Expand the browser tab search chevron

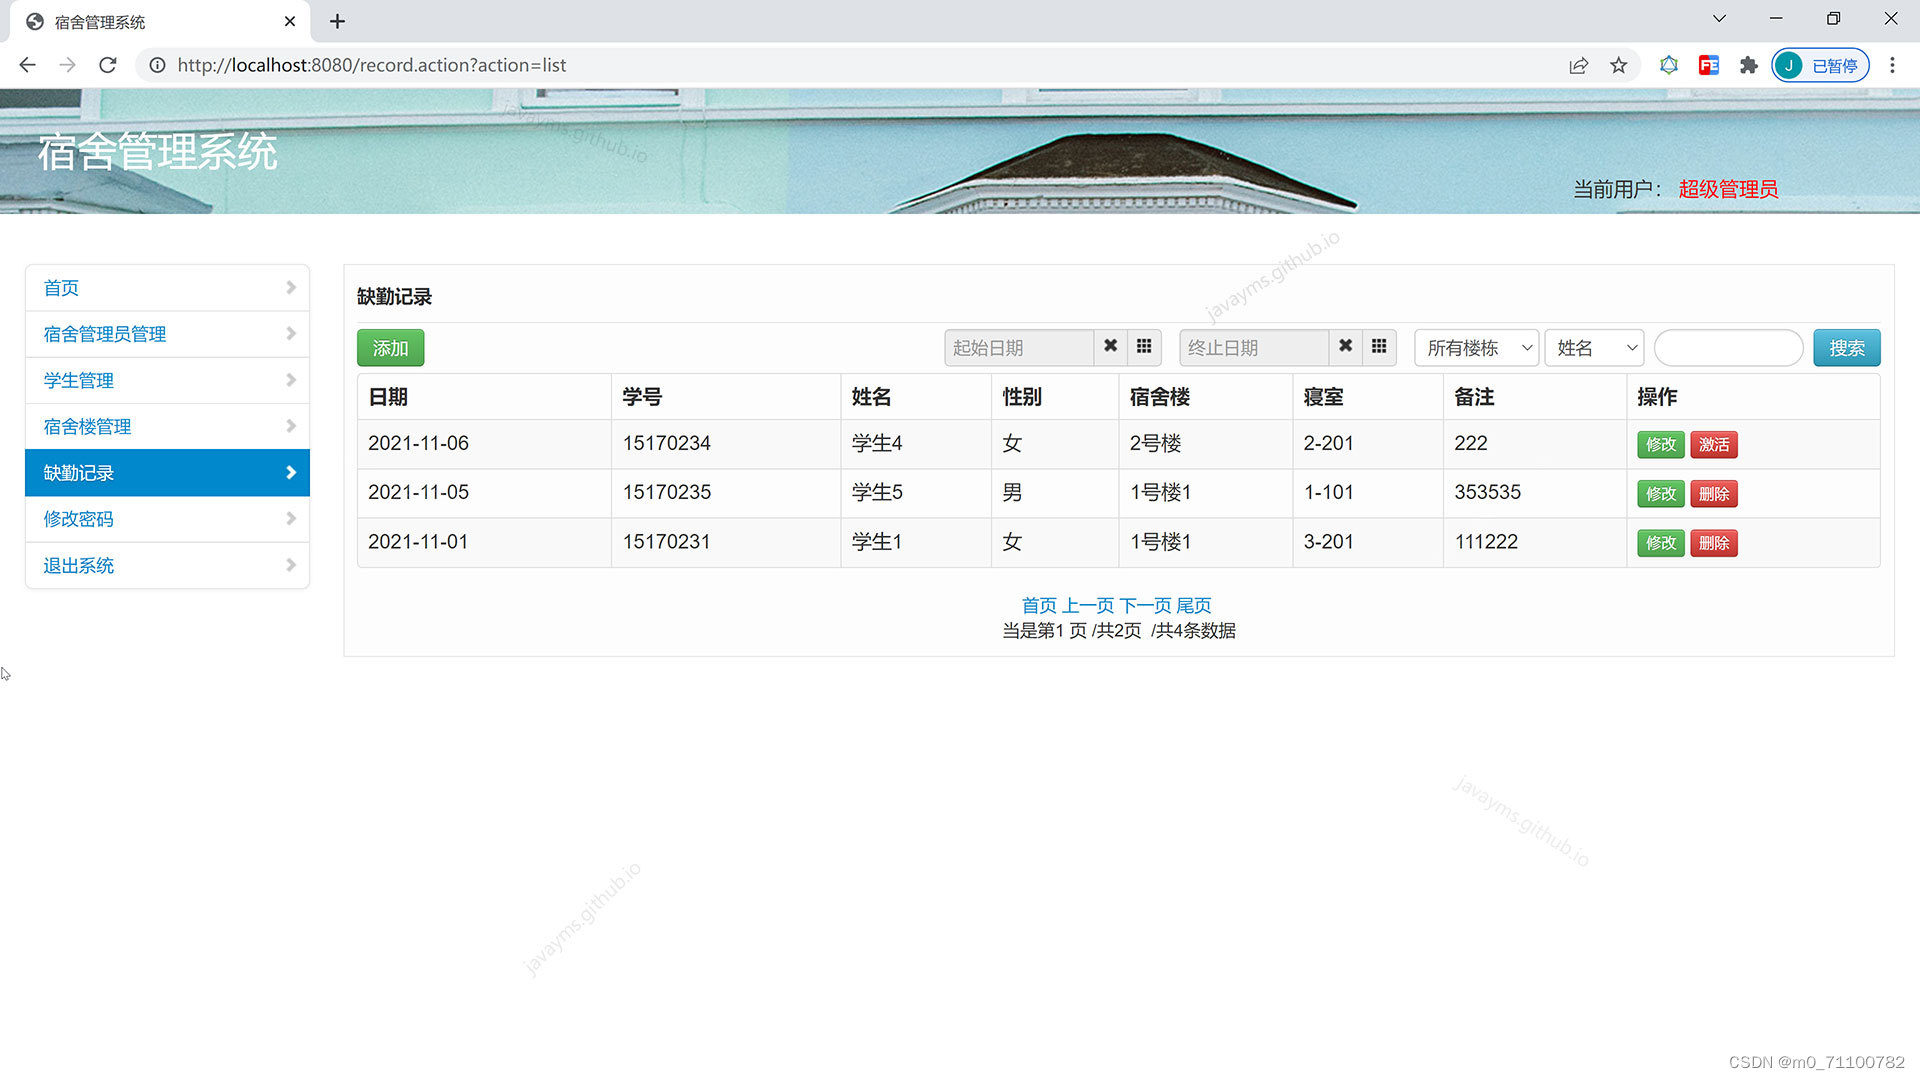1719,19
